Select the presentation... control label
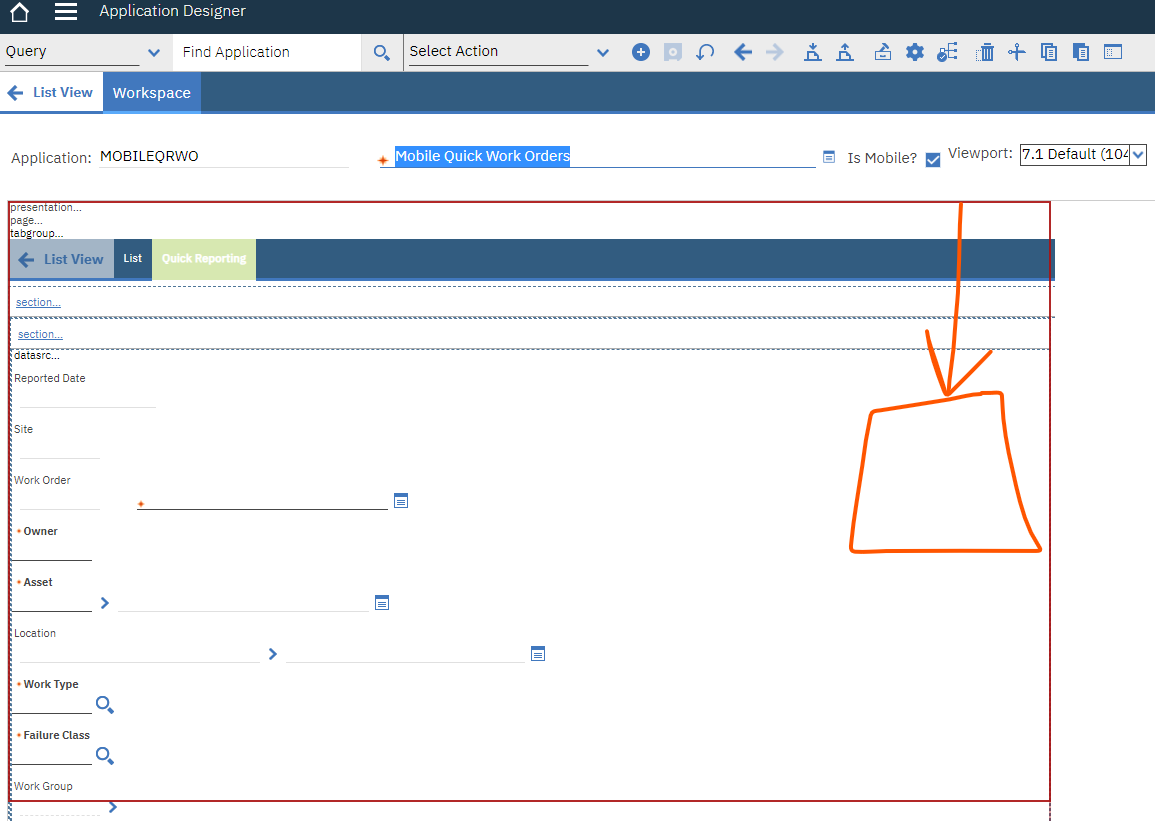The height and width of the screenshot is (821, 1155). 46,208
